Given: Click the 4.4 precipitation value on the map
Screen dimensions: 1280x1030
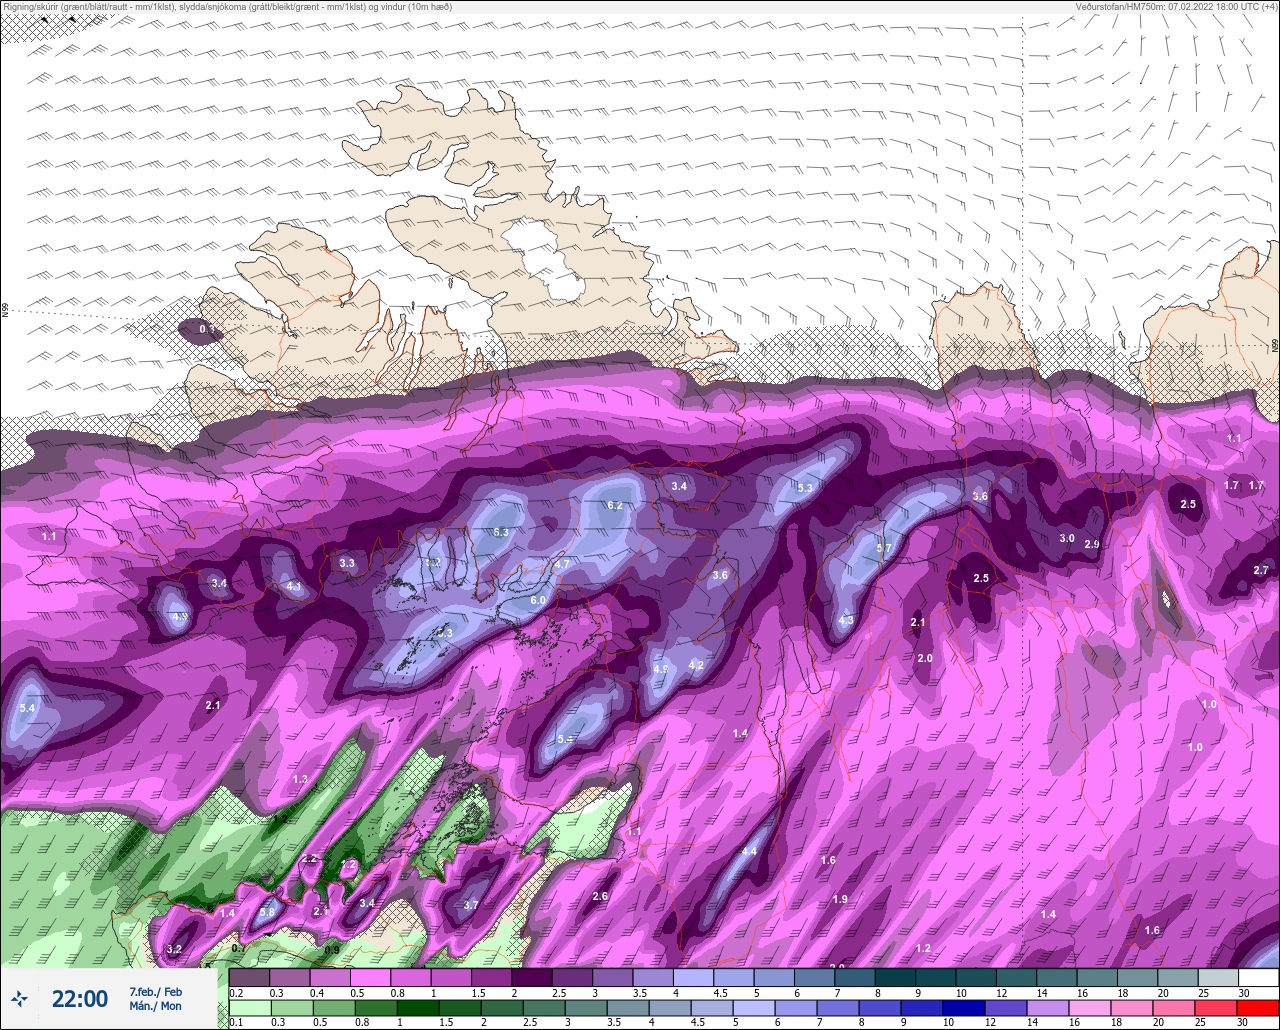Looking at the screenshot, I should [749, 851].
